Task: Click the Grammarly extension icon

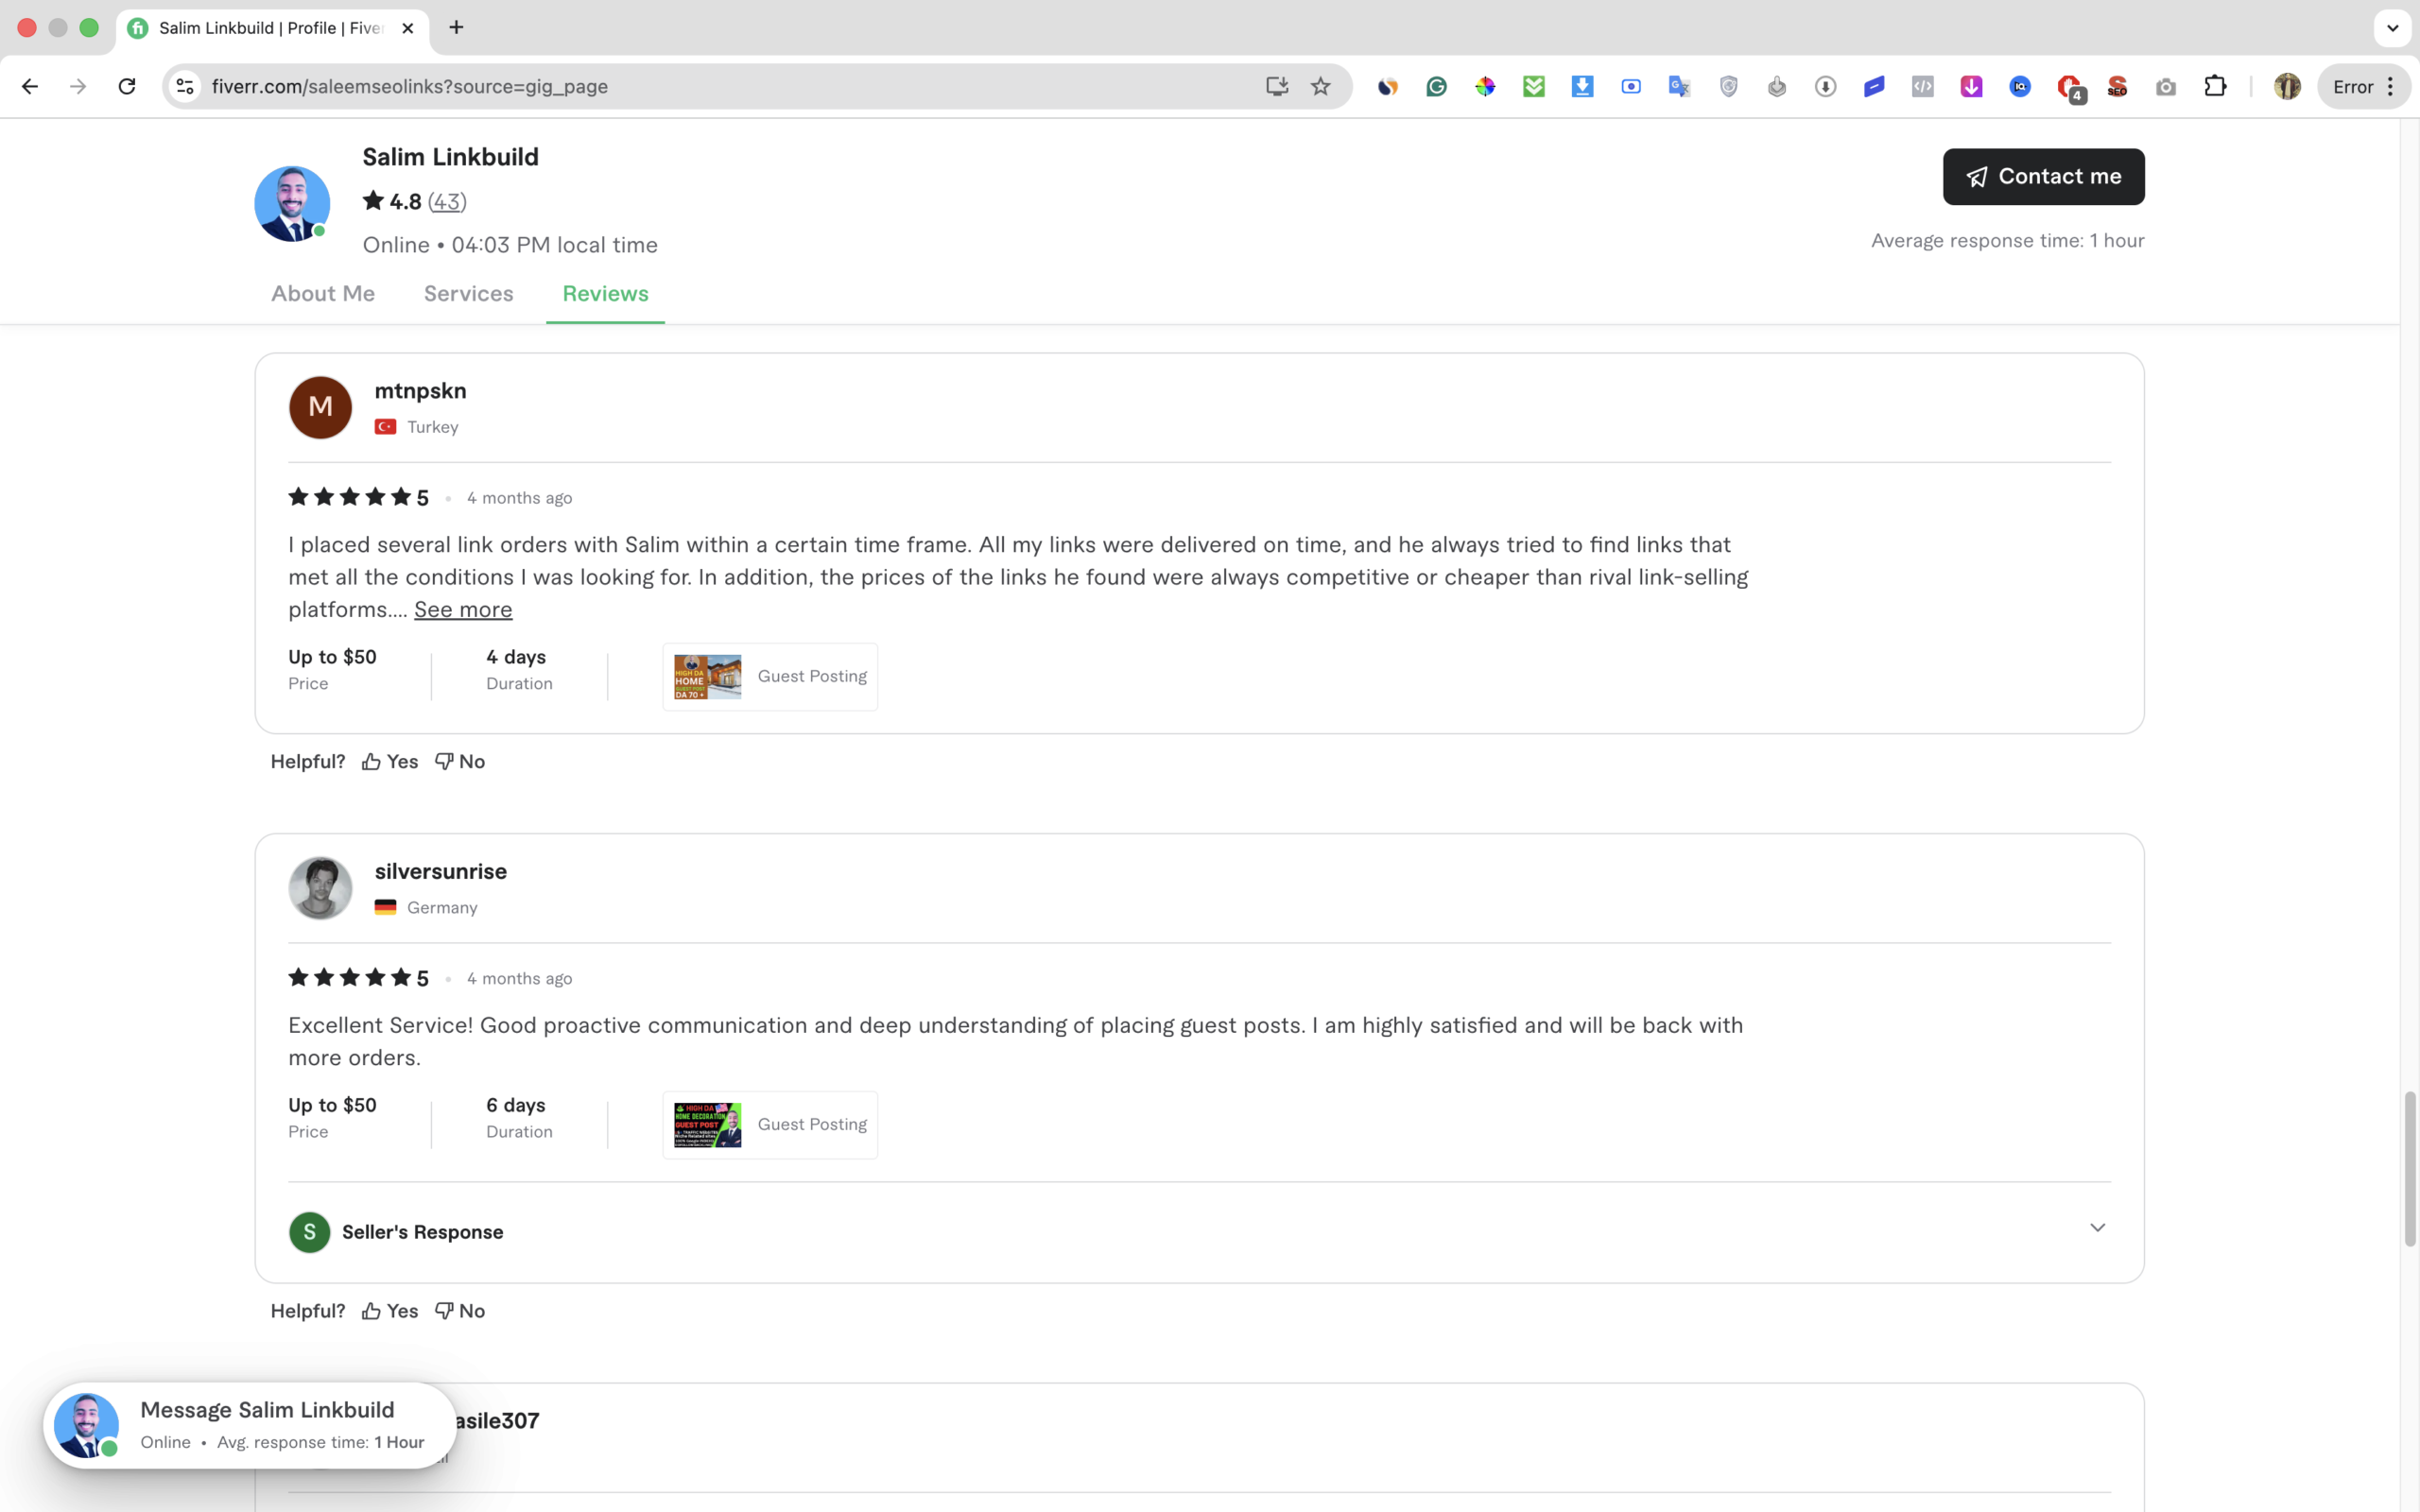Action: [1436, 87]
